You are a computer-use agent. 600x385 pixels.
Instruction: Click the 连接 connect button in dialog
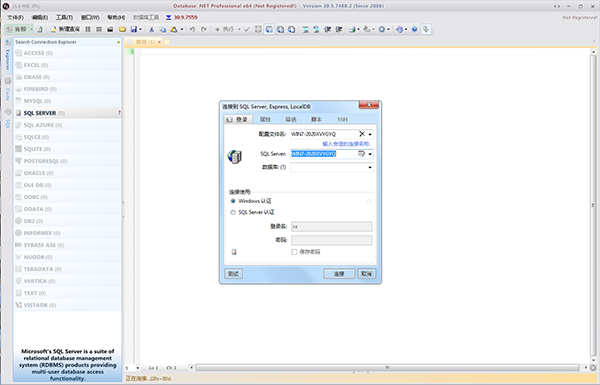coord(339,274)
